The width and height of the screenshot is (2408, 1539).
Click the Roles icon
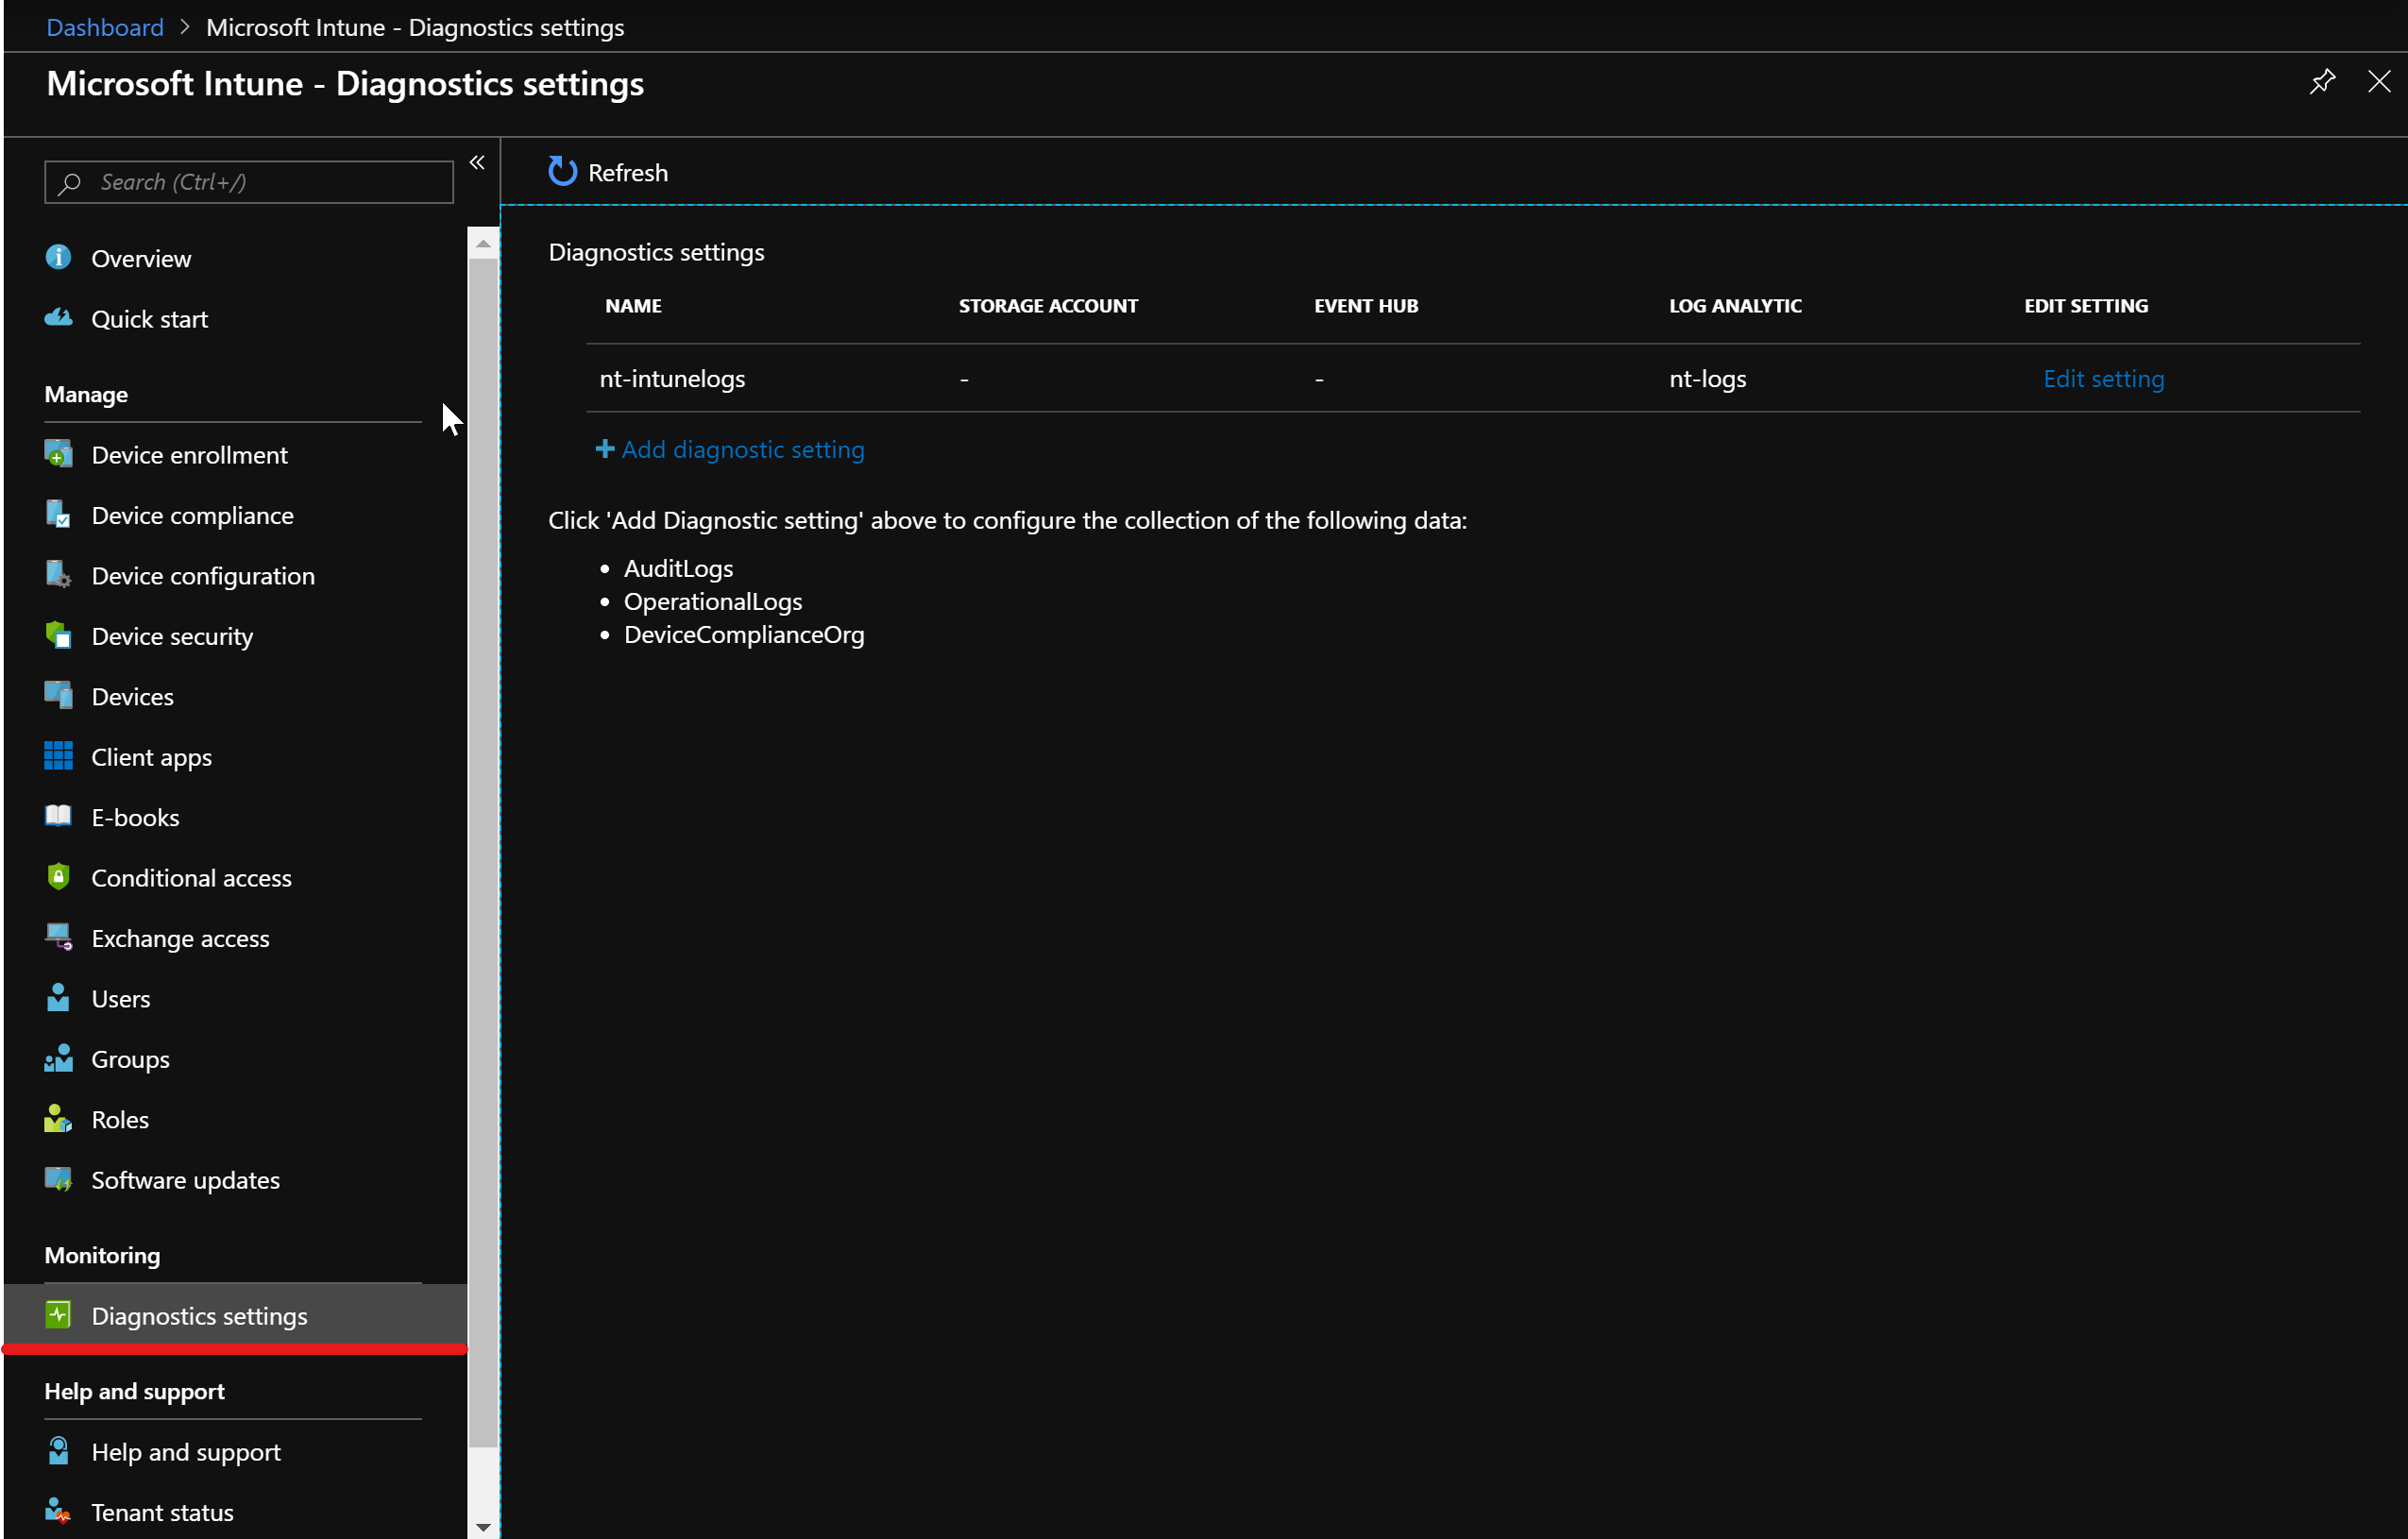point(58,1119)
